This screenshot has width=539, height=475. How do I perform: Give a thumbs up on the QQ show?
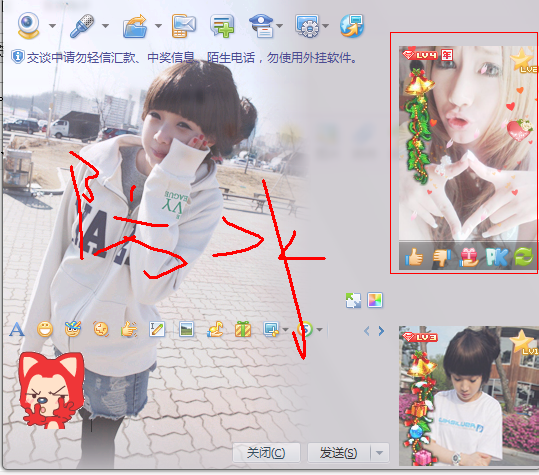click(414, 257)
